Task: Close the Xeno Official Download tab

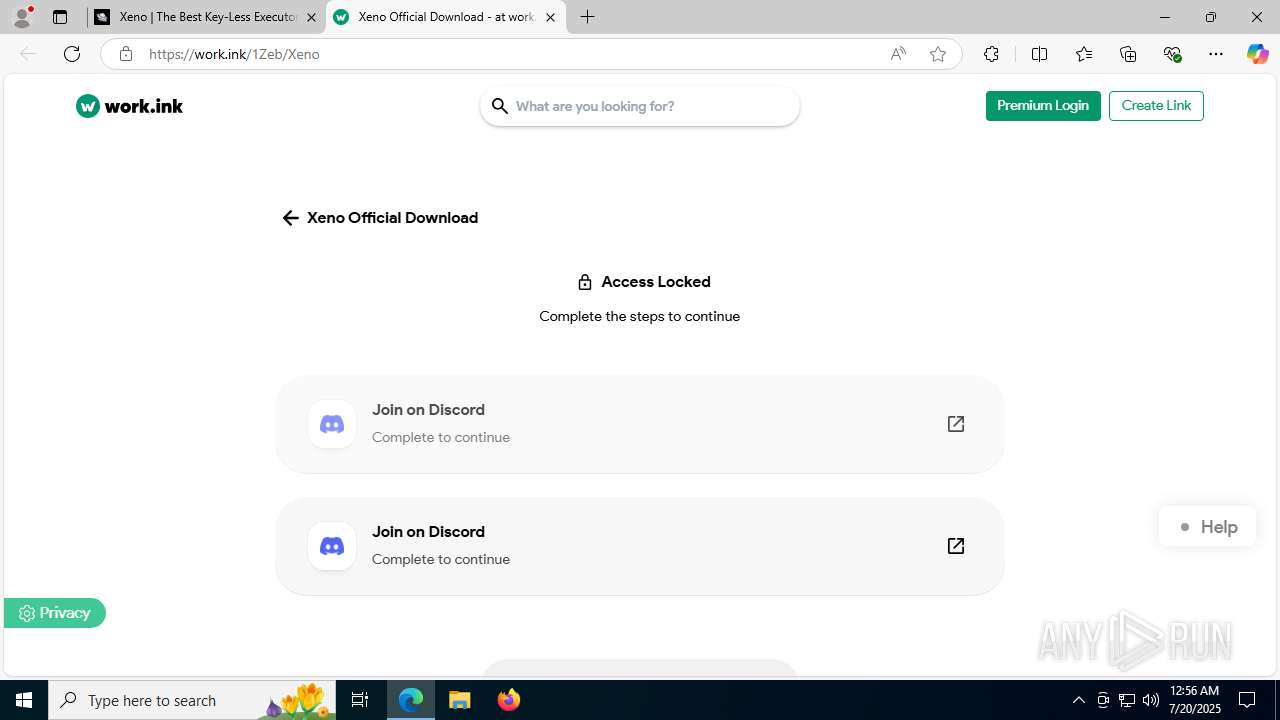Action: click(550, 17)
